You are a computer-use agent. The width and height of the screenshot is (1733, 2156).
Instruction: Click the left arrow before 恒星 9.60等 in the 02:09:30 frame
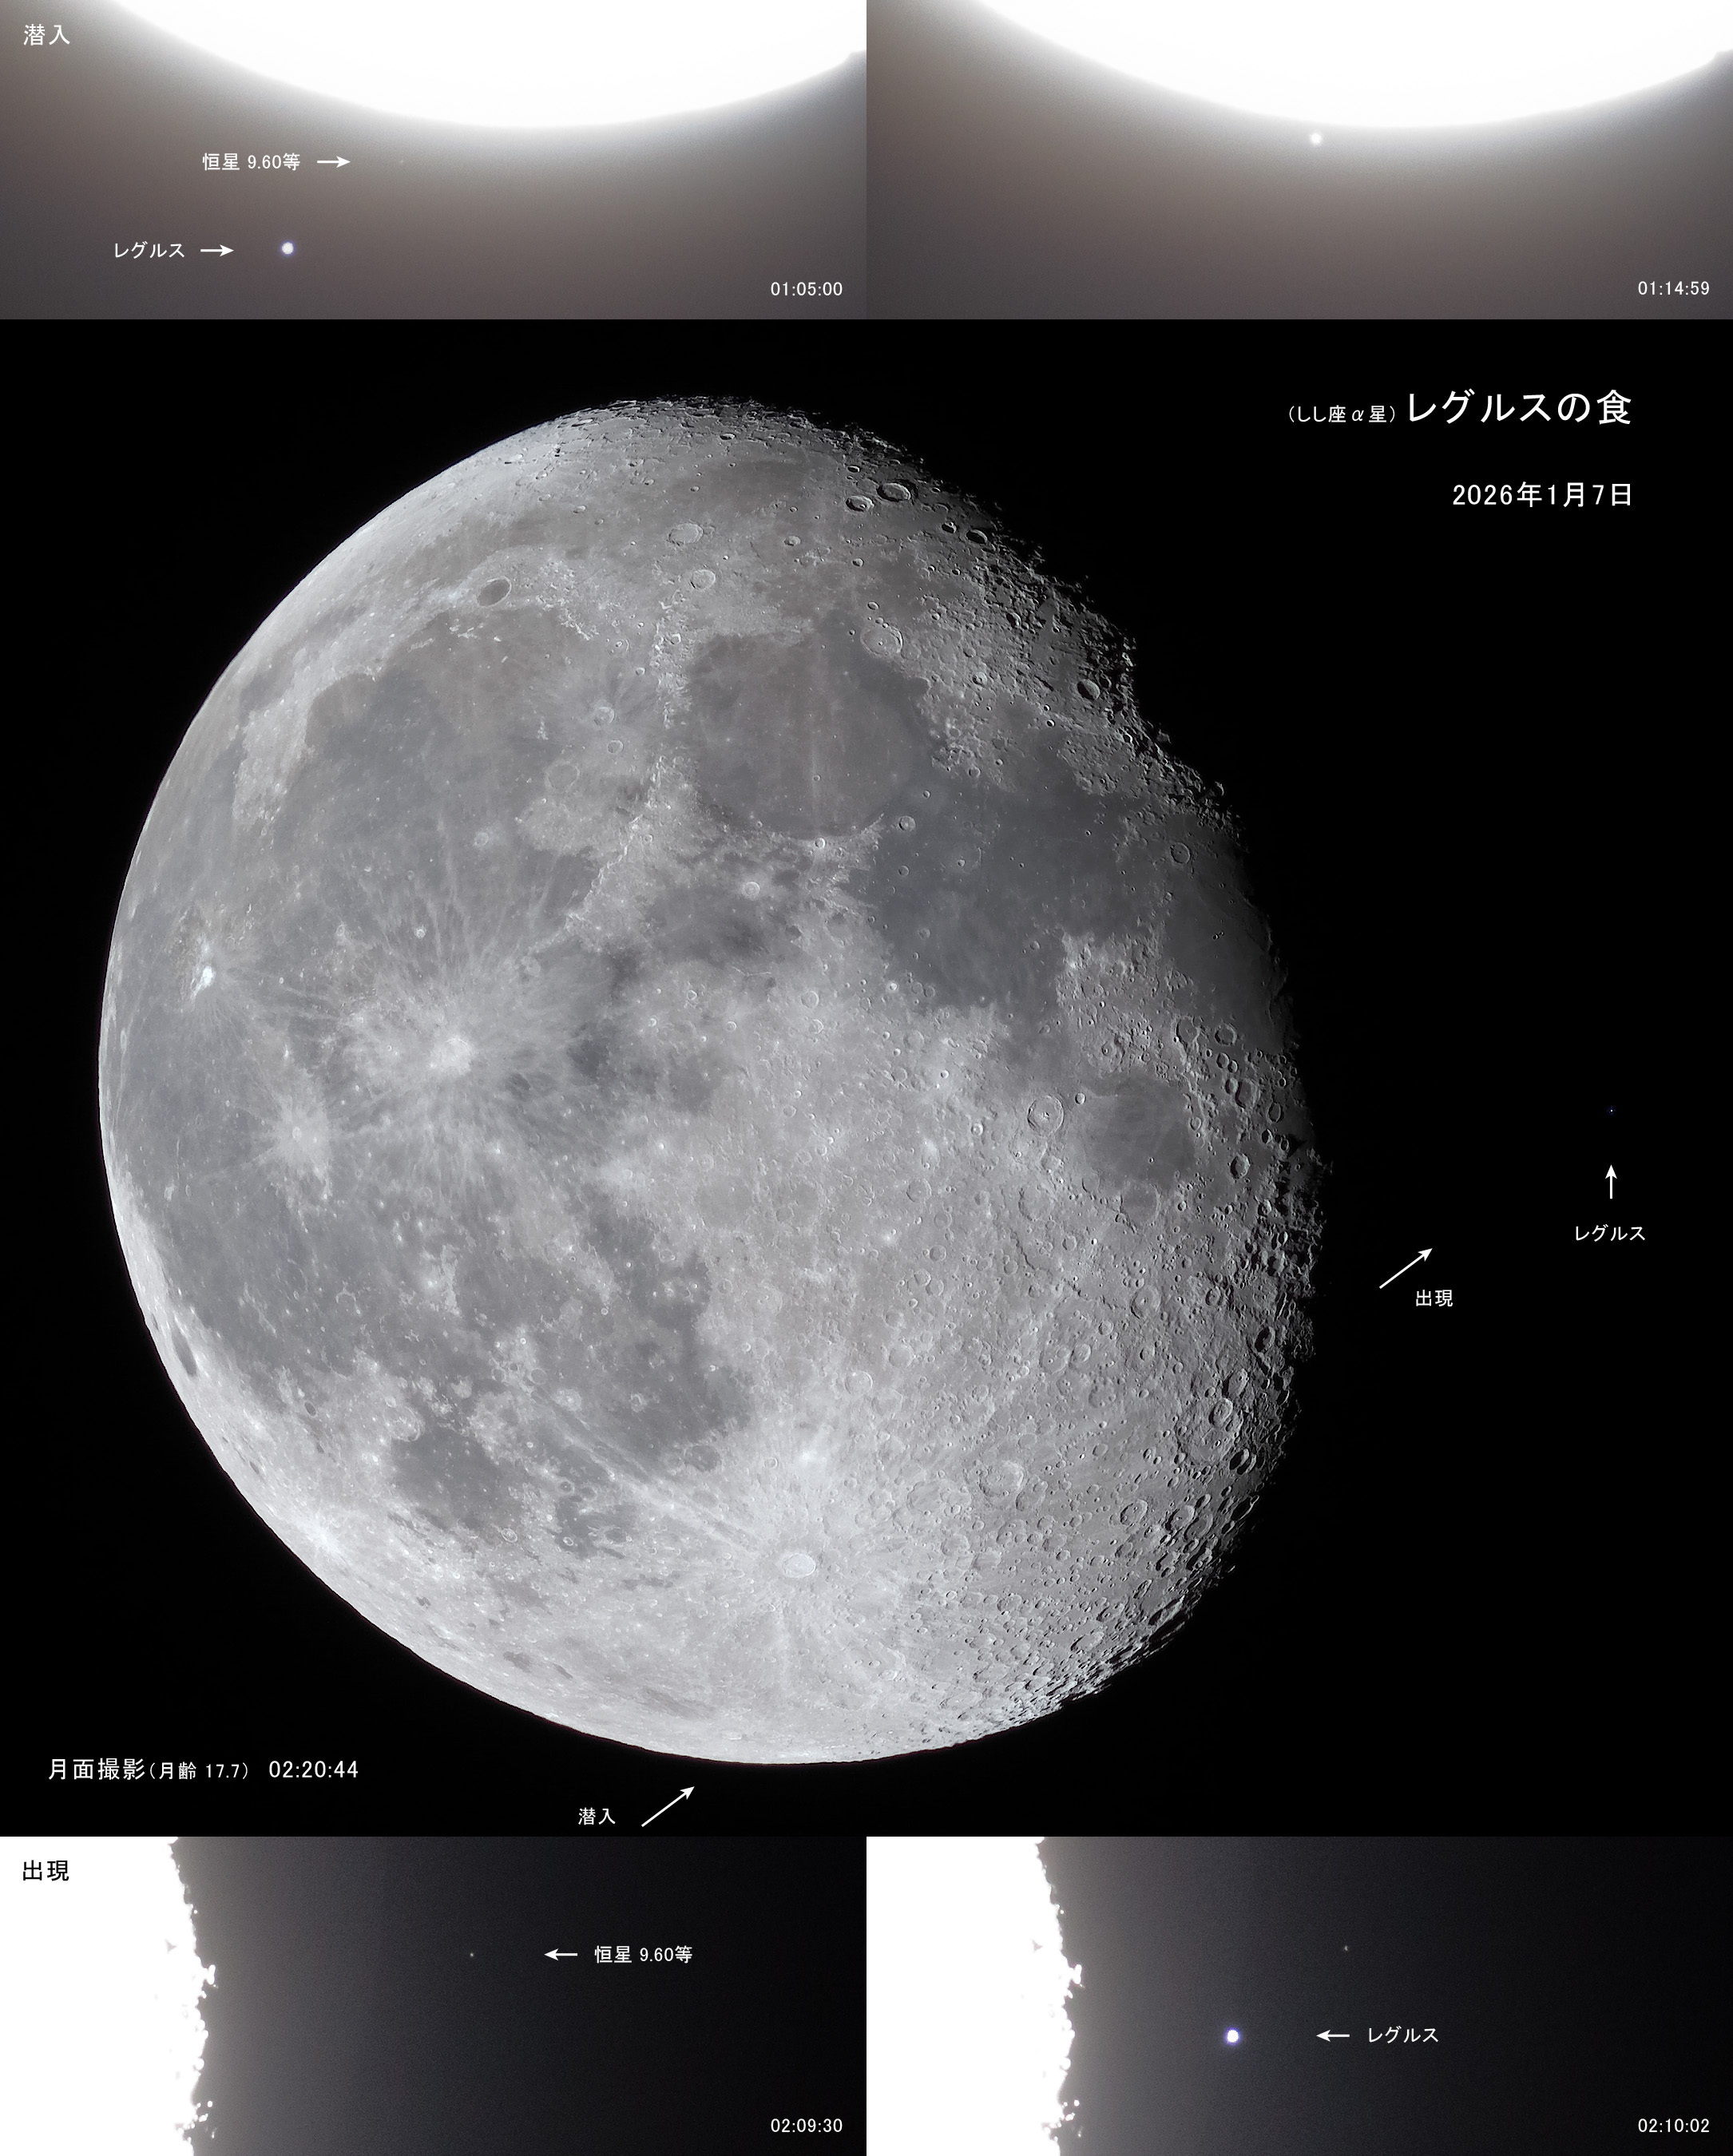(561, 1954)
